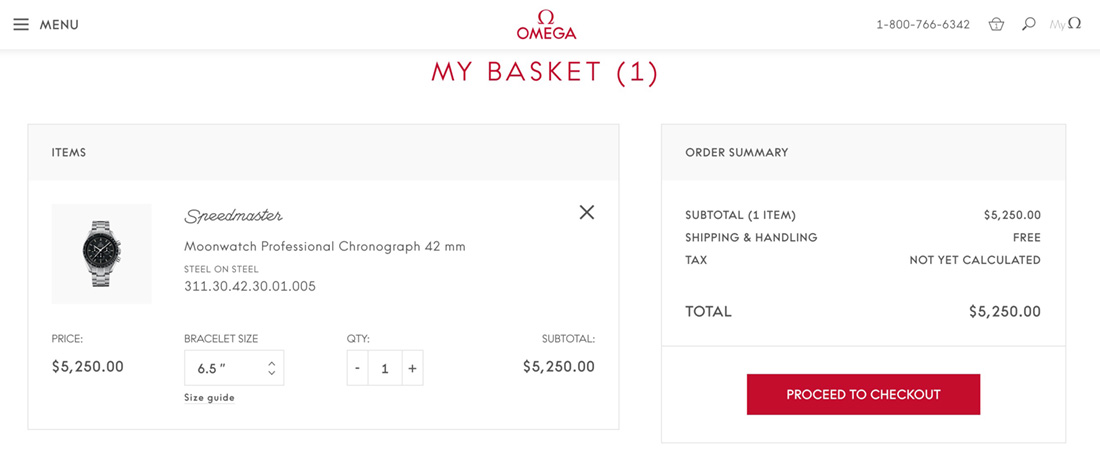
Task: Open search with the magnifier icon
Action: (1028, 24)
